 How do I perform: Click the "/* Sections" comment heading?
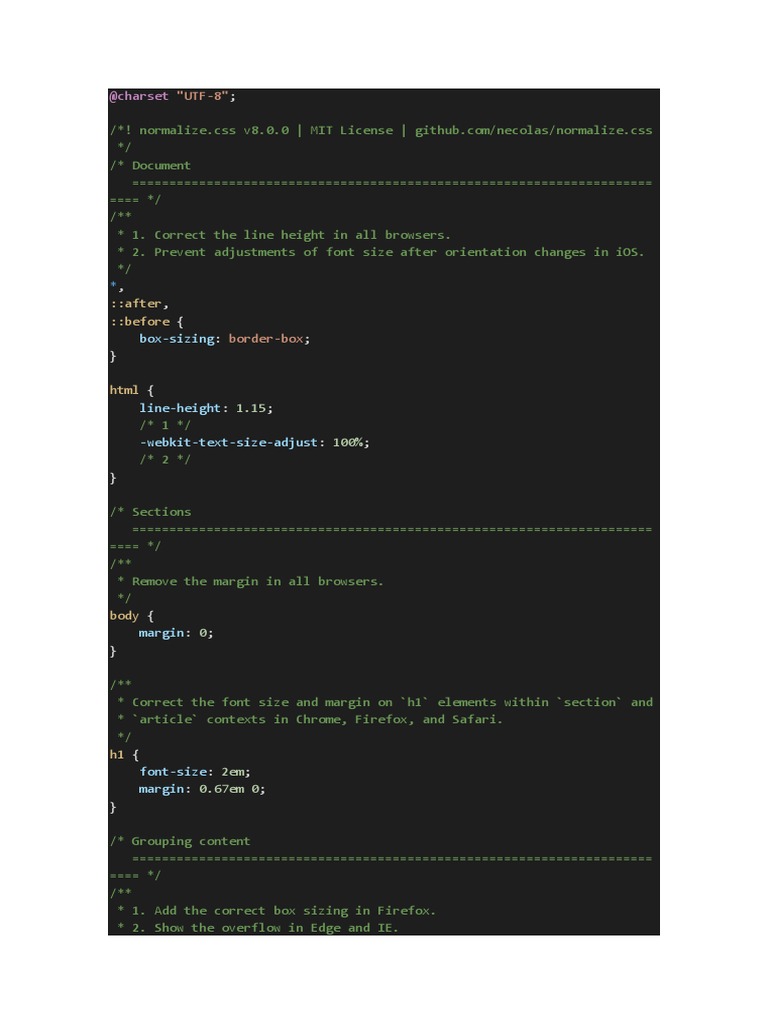[150, 512]
